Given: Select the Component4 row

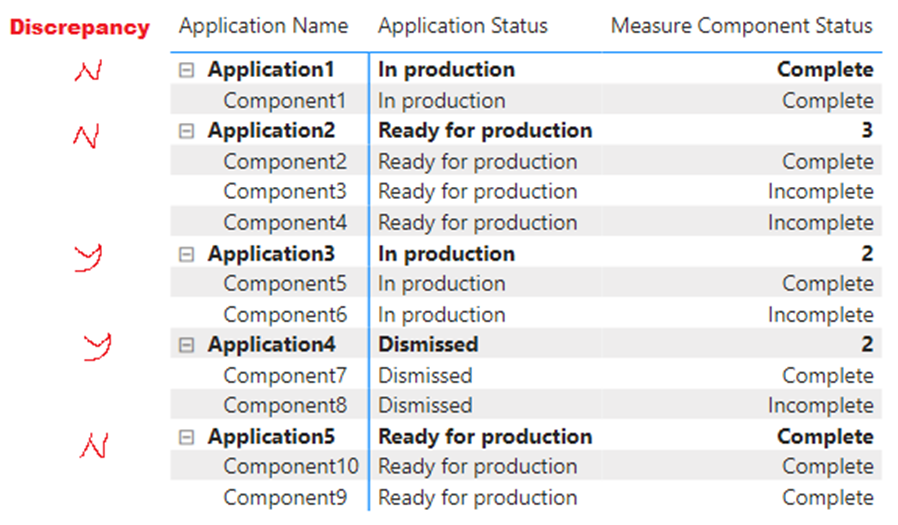Looking at the screenshot, I should pyautogui.click(x=526, y=222).
